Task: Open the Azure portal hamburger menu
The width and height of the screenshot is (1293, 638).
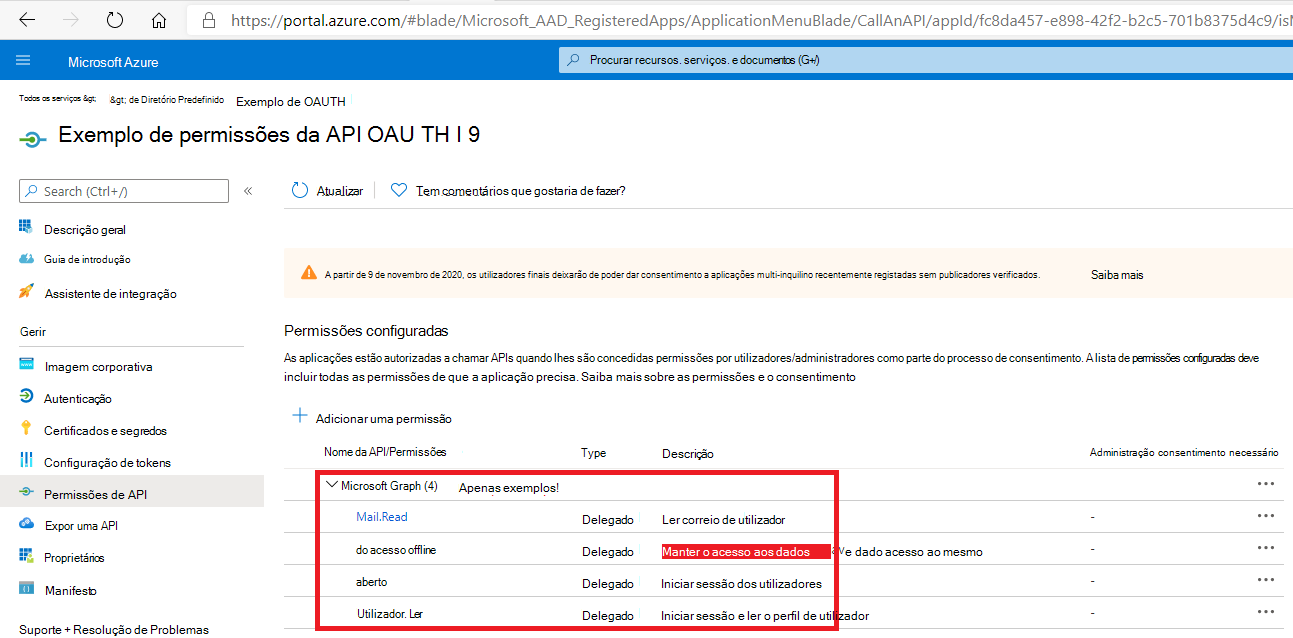Action: pos(23,61)
